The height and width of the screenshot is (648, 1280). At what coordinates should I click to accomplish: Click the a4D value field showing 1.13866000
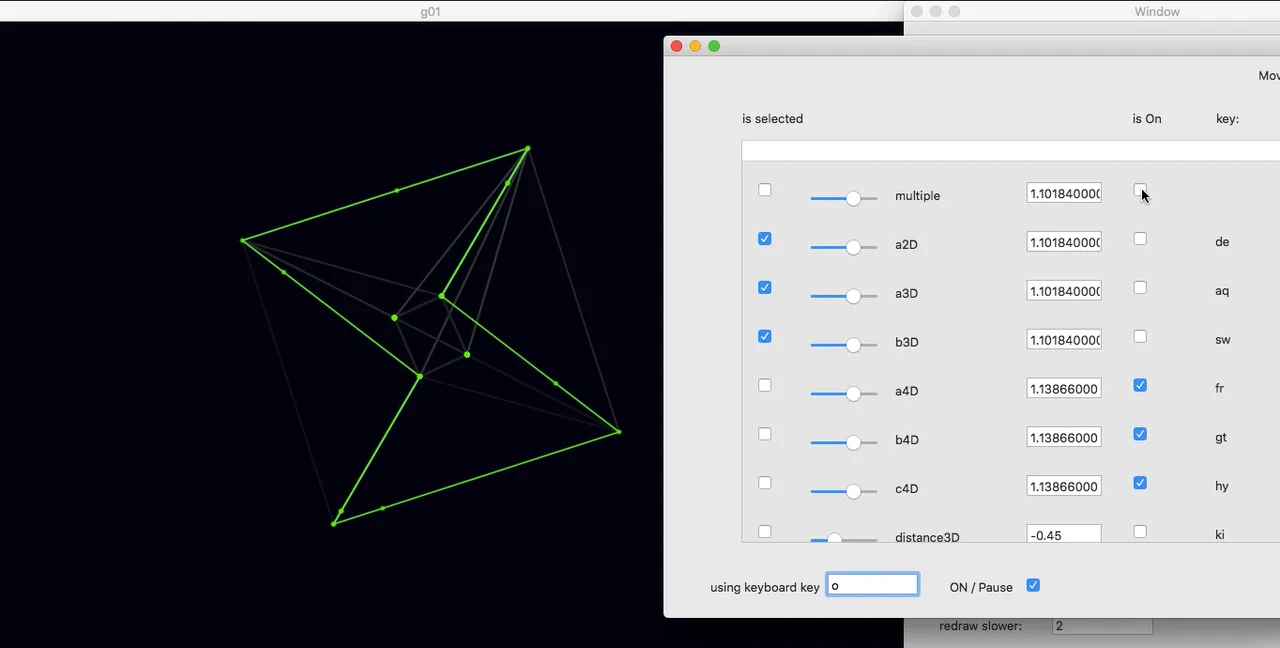coord(1064,389)
